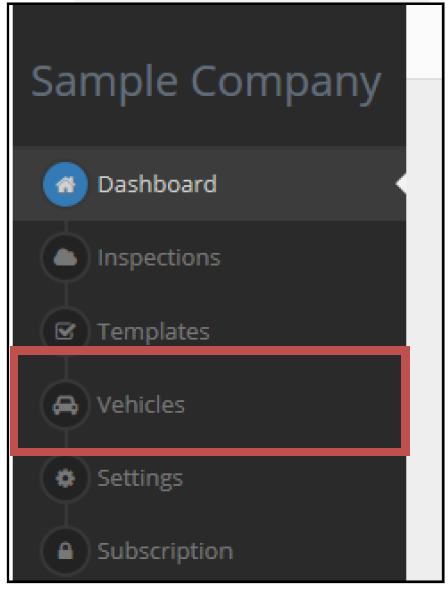Click the Sample Company title

coord(206,83)
